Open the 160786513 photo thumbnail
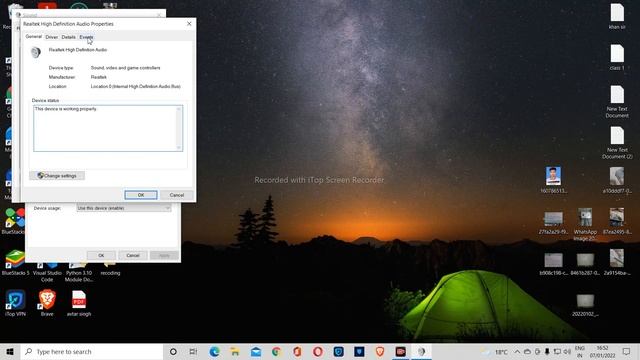Viewport: 640px width, 360px height. pos(553,180)
